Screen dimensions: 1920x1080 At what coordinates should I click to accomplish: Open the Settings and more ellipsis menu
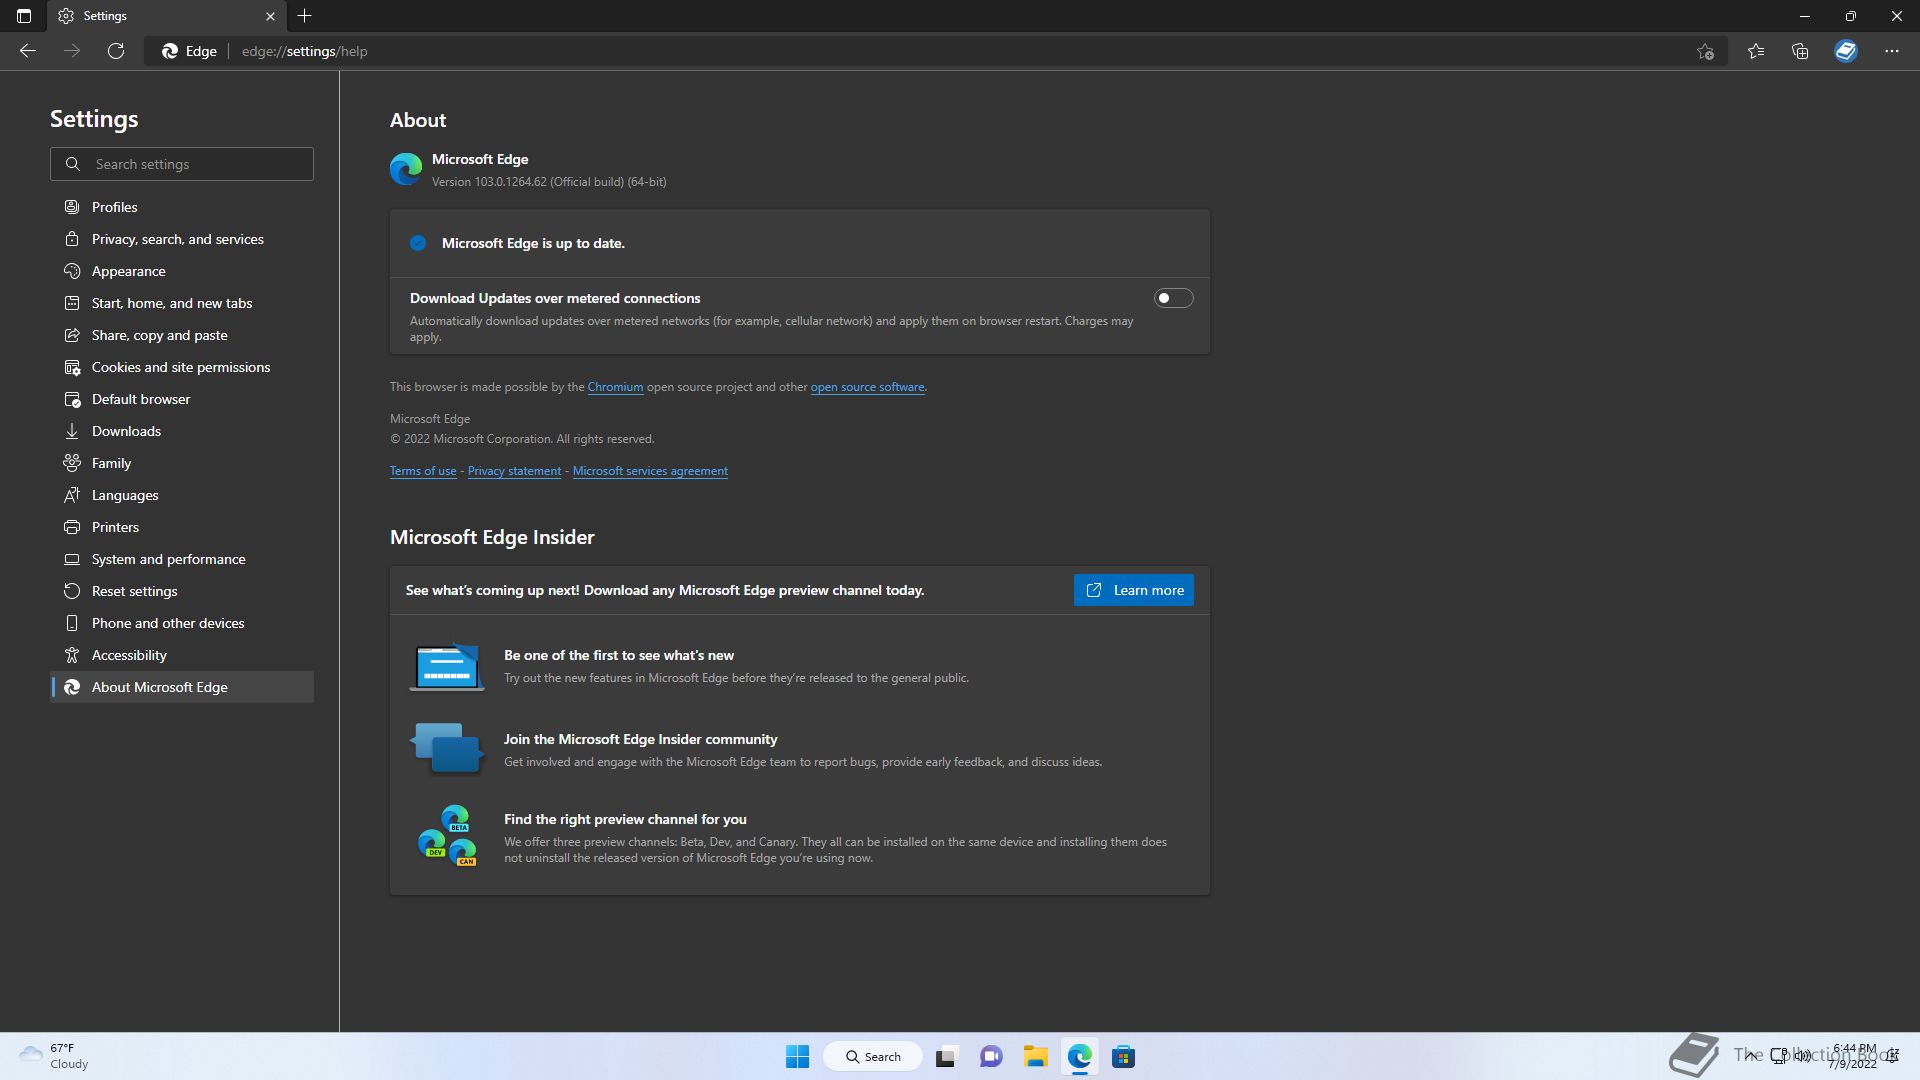[x=1891, y=51]
